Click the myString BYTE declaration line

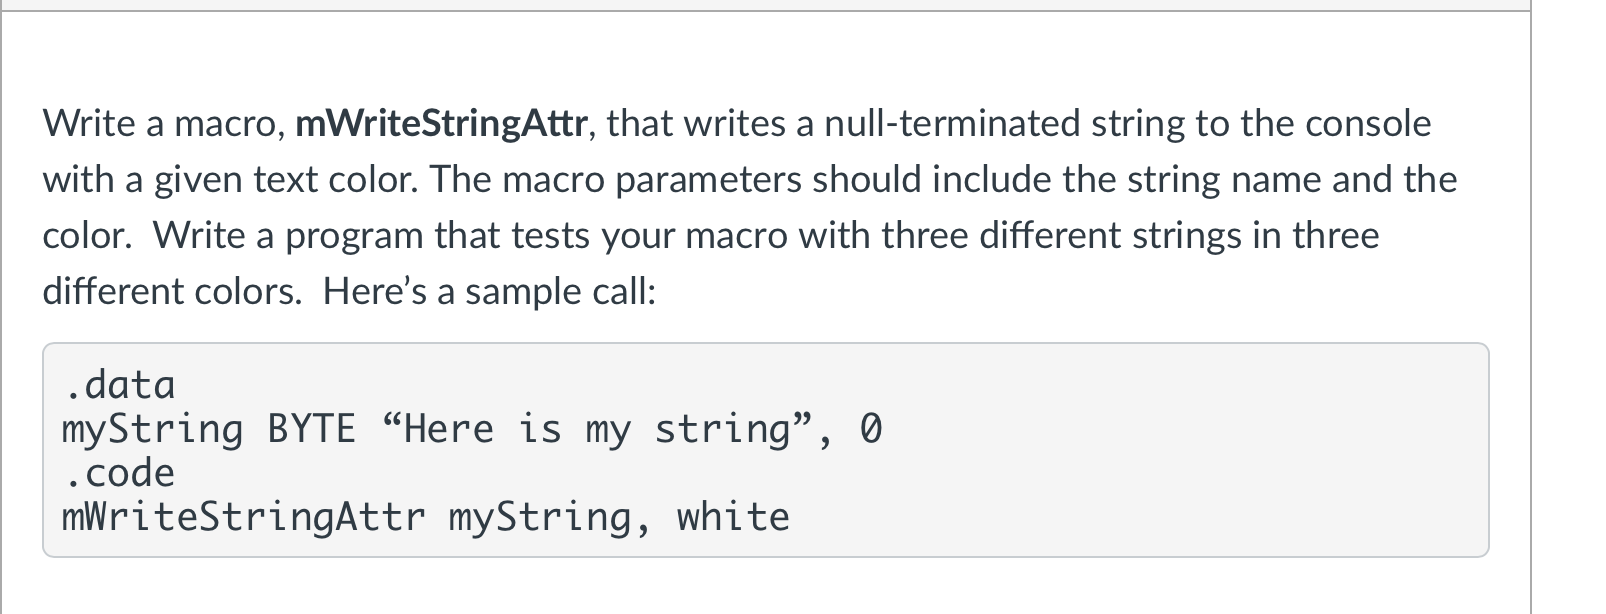(472, 429)
